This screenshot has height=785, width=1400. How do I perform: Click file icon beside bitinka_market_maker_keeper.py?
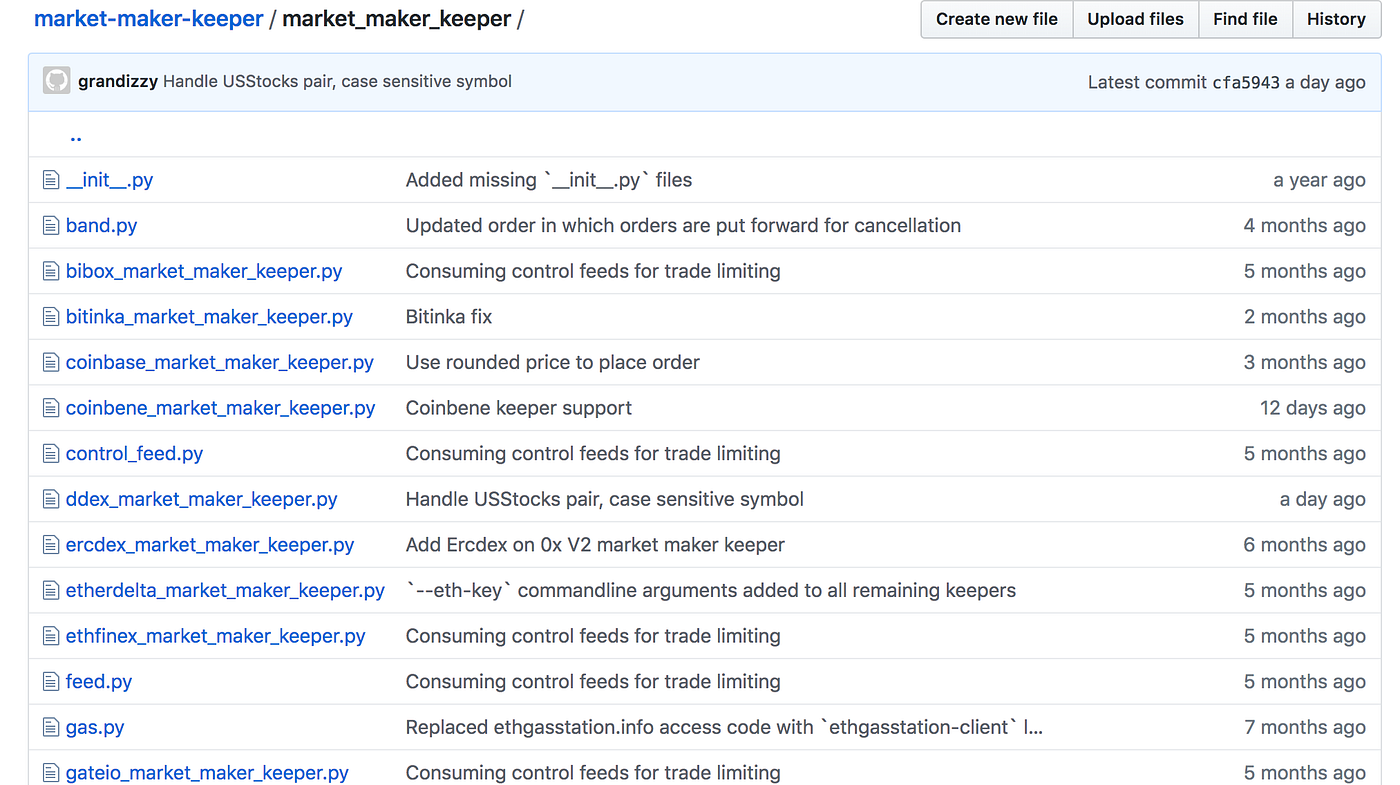[x=51, y=317]
